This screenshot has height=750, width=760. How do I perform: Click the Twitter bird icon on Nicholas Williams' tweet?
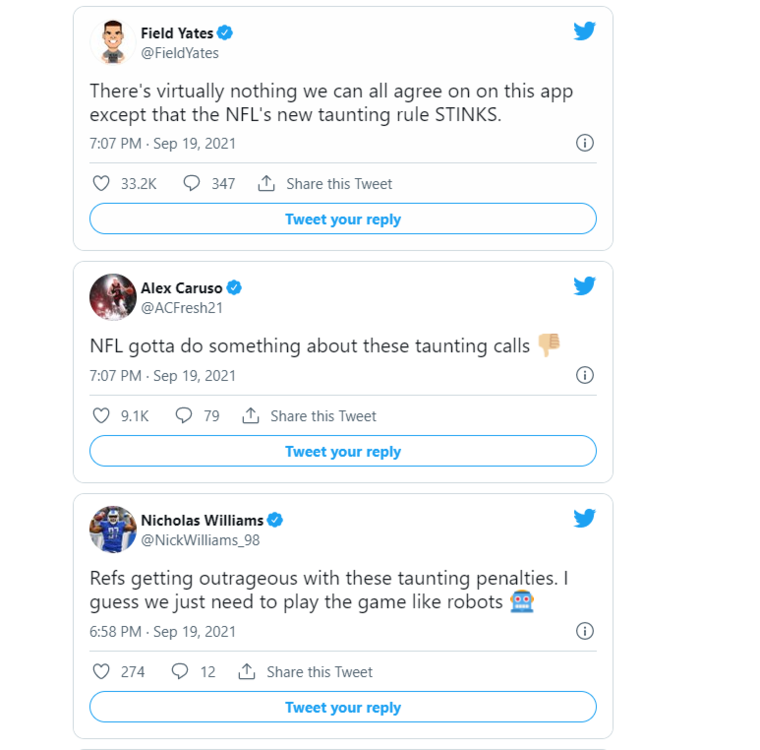585,518
